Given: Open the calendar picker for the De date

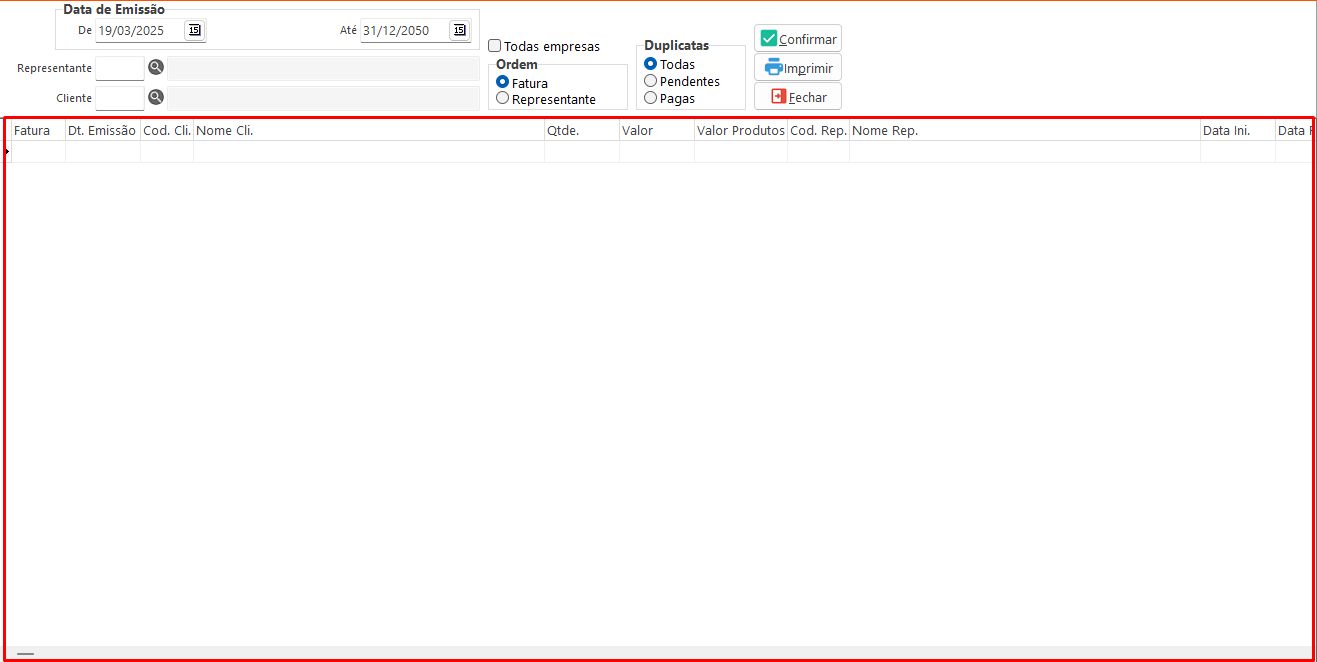Looking at the screenshot, I should pos(194,30).
